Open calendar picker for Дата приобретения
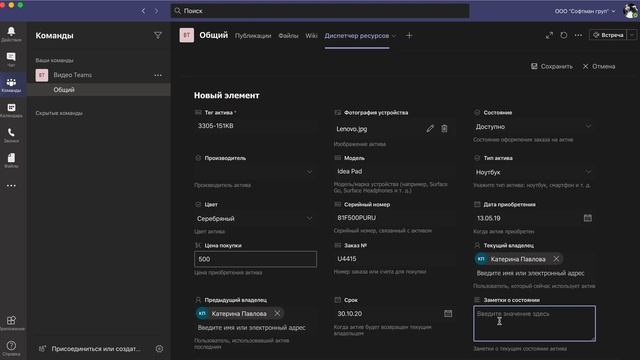This screenshot has width=640, height=360. 588,218
